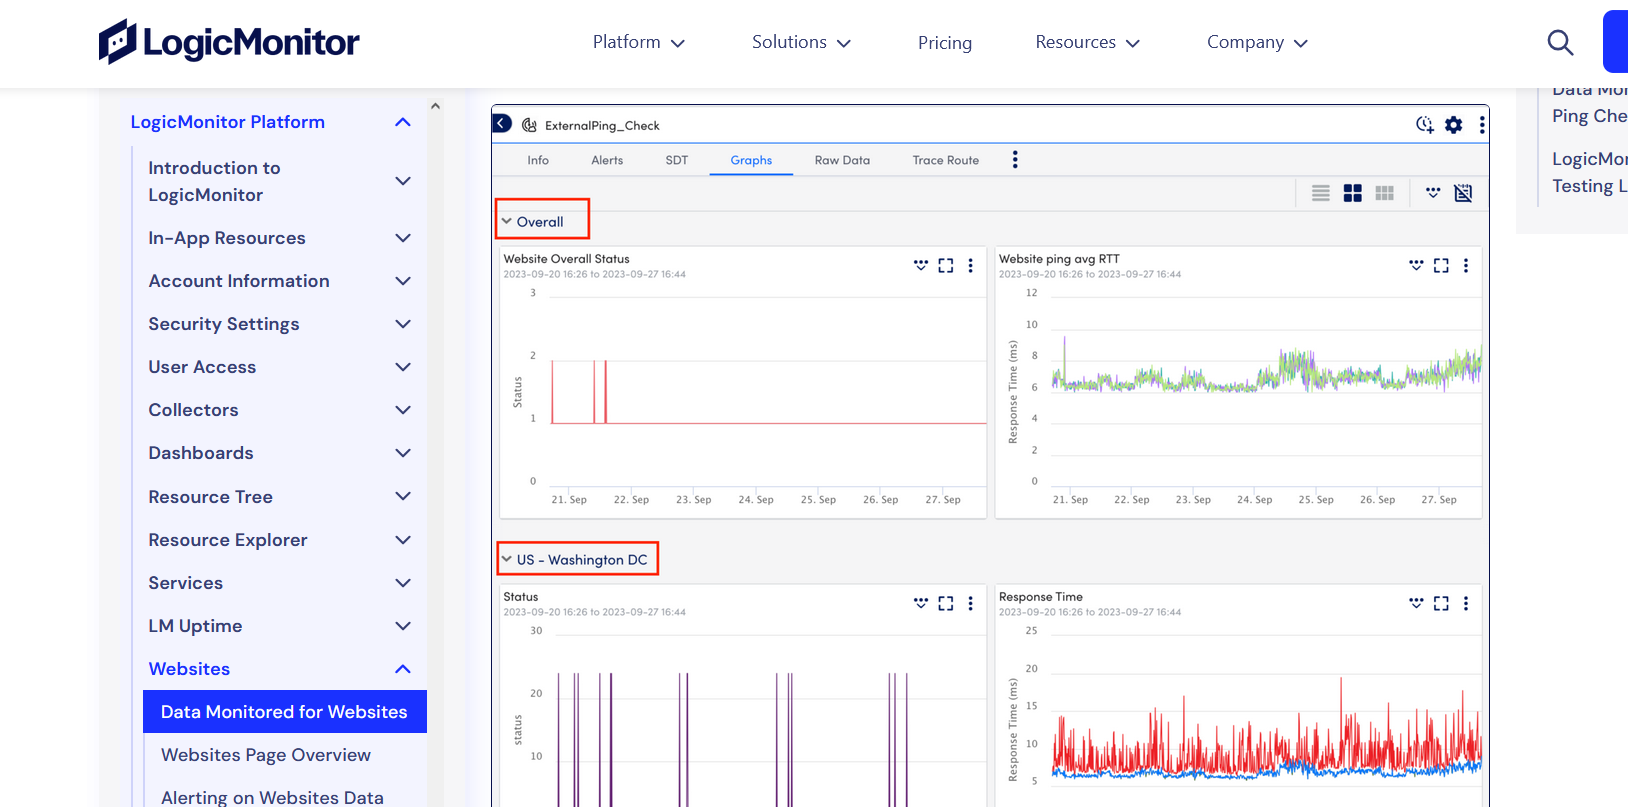This screenshot has height=807, width=1628.
Task: Click the back arrow beside ExternalPing_Check
Action: click(x=503, y=123)
